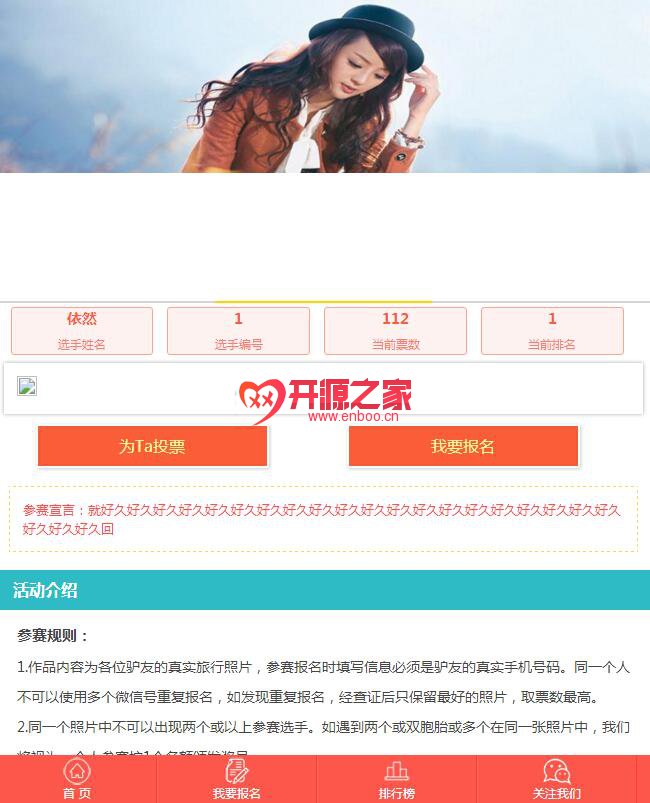Select the 依然 contestant name box

coord(82,331)
